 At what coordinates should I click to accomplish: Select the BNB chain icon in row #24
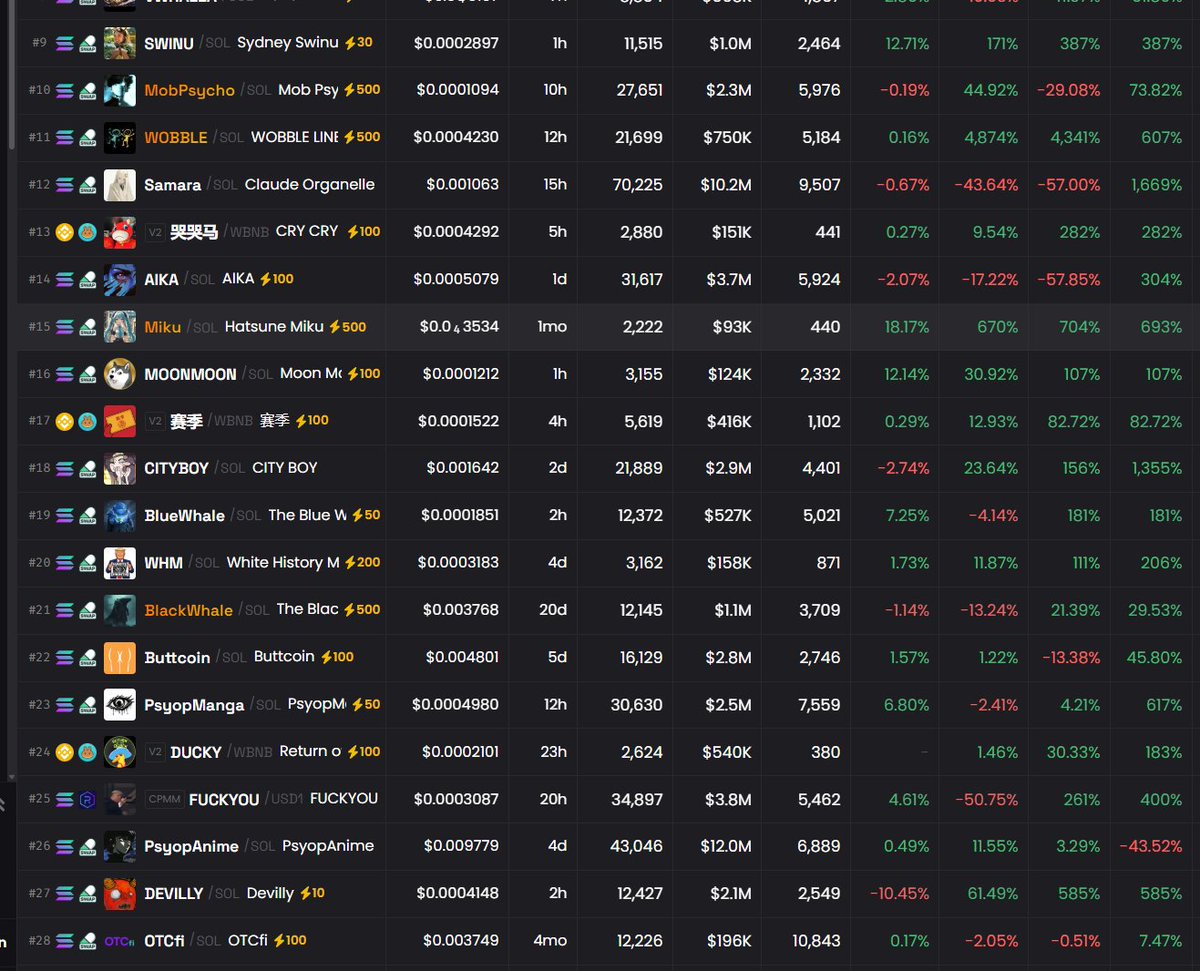pos(65,752)
